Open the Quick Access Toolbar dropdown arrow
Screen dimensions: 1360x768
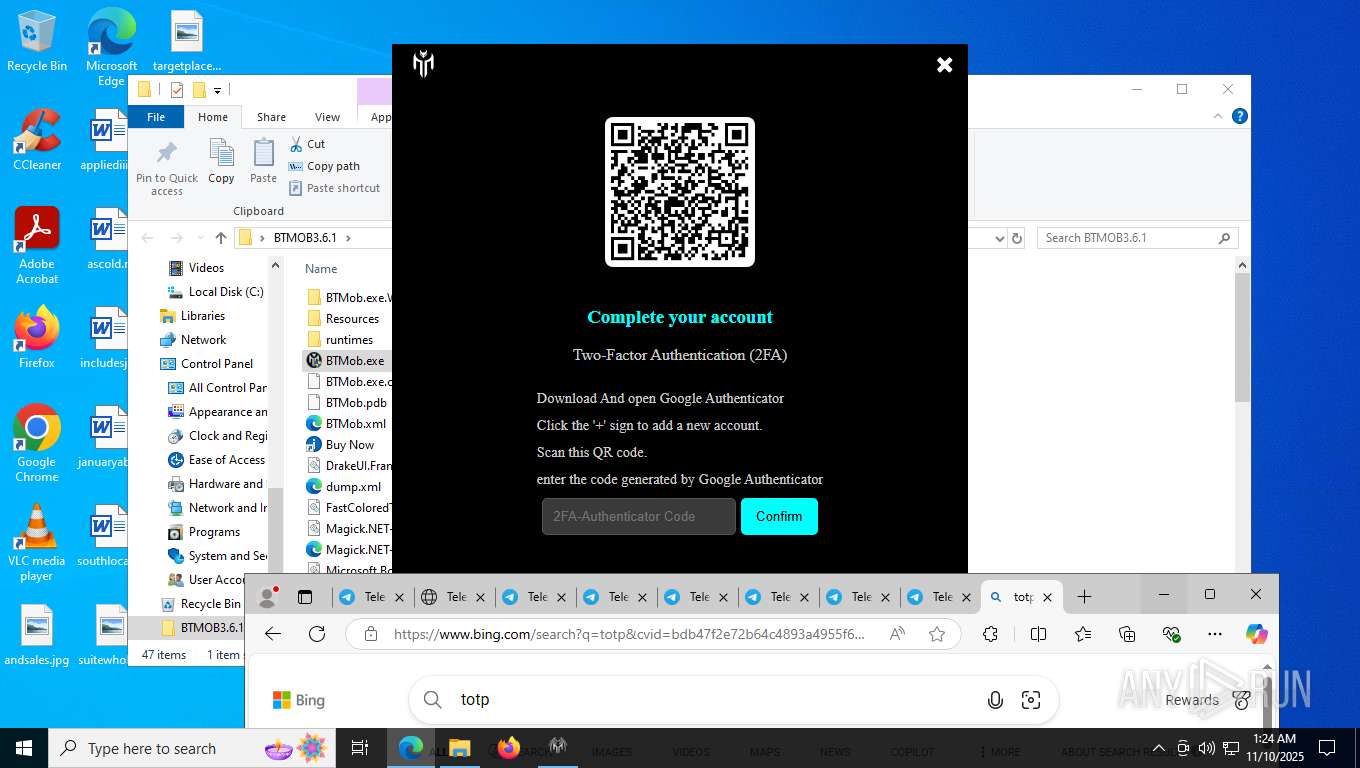[217, 91]
